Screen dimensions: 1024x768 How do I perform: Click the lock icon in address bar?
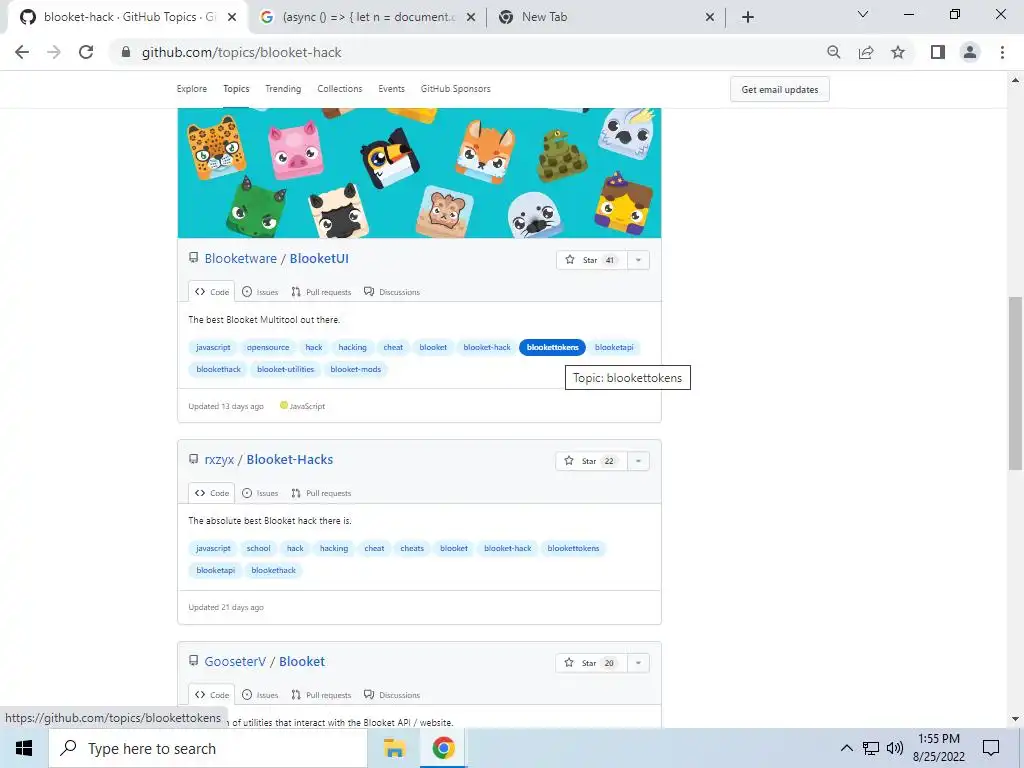click(126, 52)
